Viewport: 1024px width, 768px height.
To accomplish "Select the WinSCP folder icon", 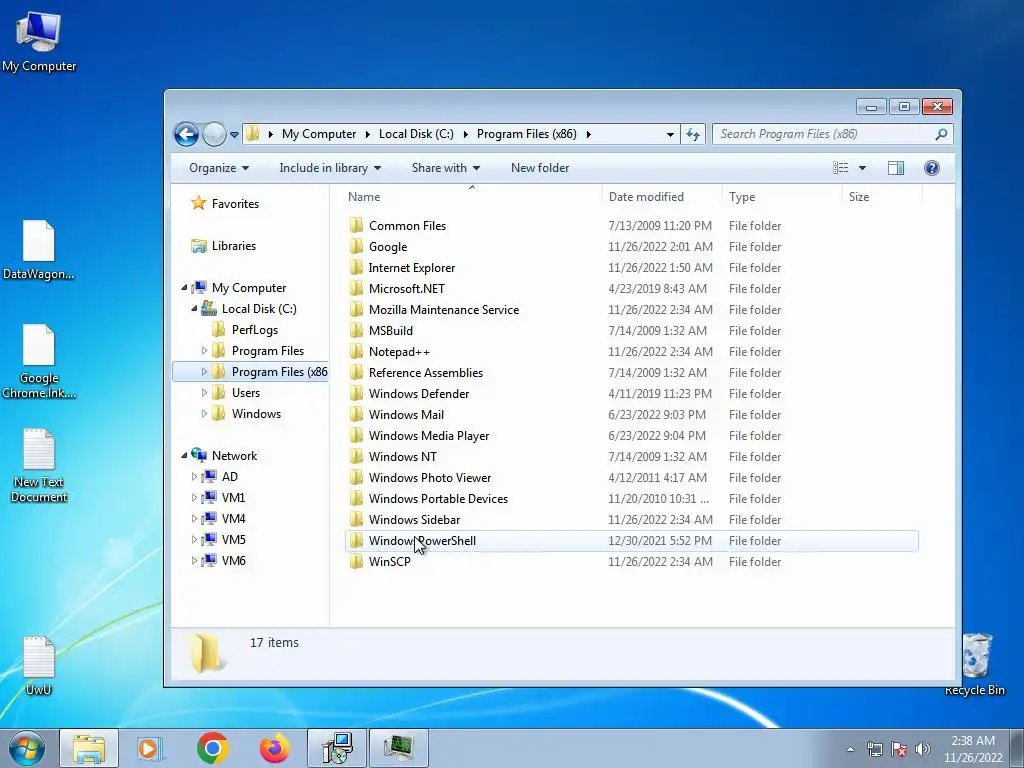I will (x=356, y=562).
